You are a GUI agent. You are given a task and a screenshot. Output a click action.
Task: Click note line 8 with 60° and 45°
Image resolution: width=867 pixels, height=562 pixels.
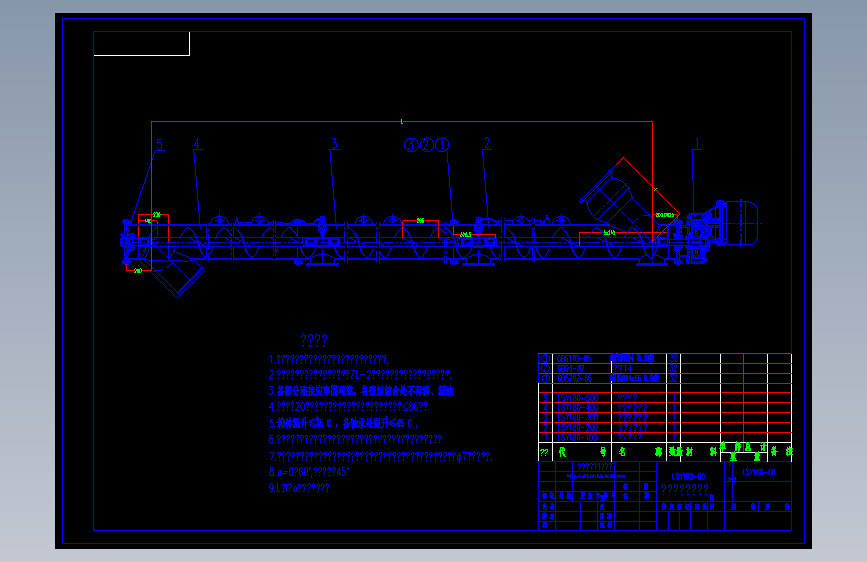pyautogui.click(x=309, y=472)
